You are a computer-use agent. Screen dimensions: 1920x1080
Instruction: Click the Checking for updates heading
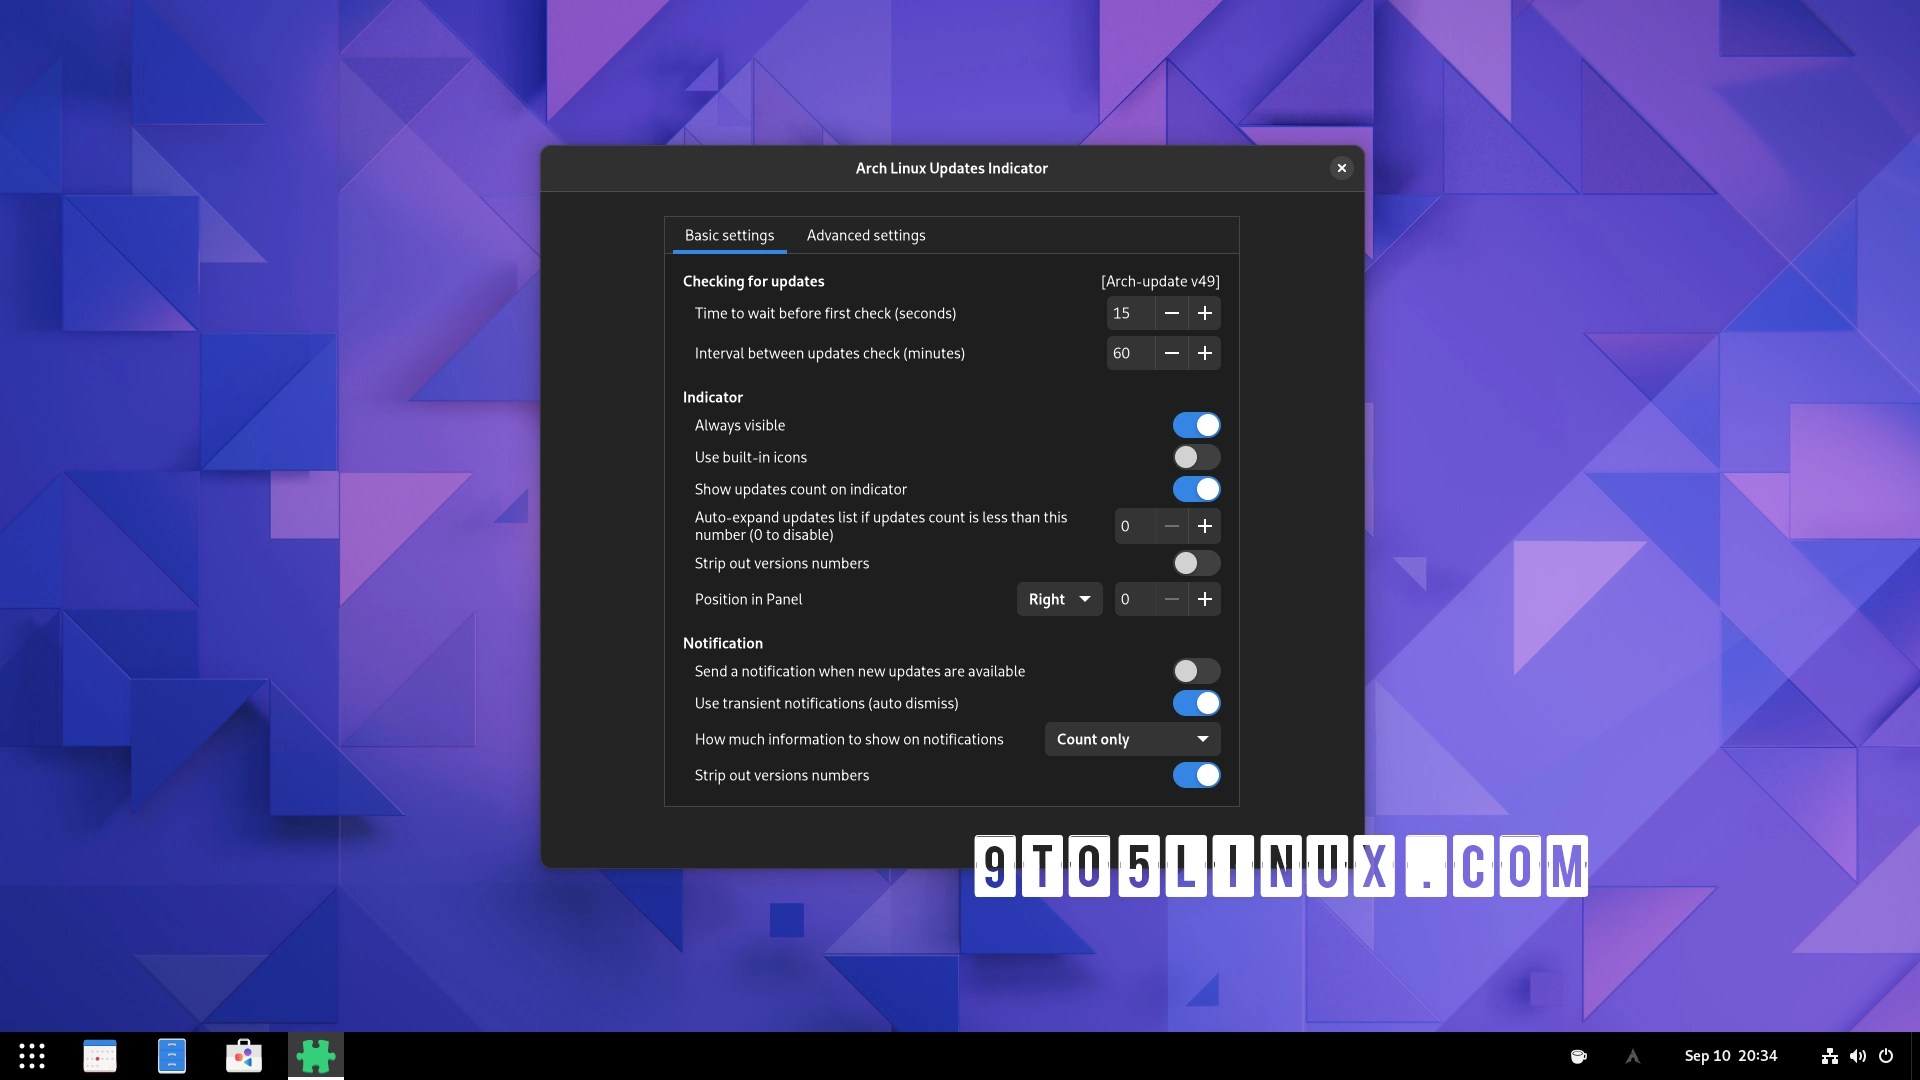754,281
